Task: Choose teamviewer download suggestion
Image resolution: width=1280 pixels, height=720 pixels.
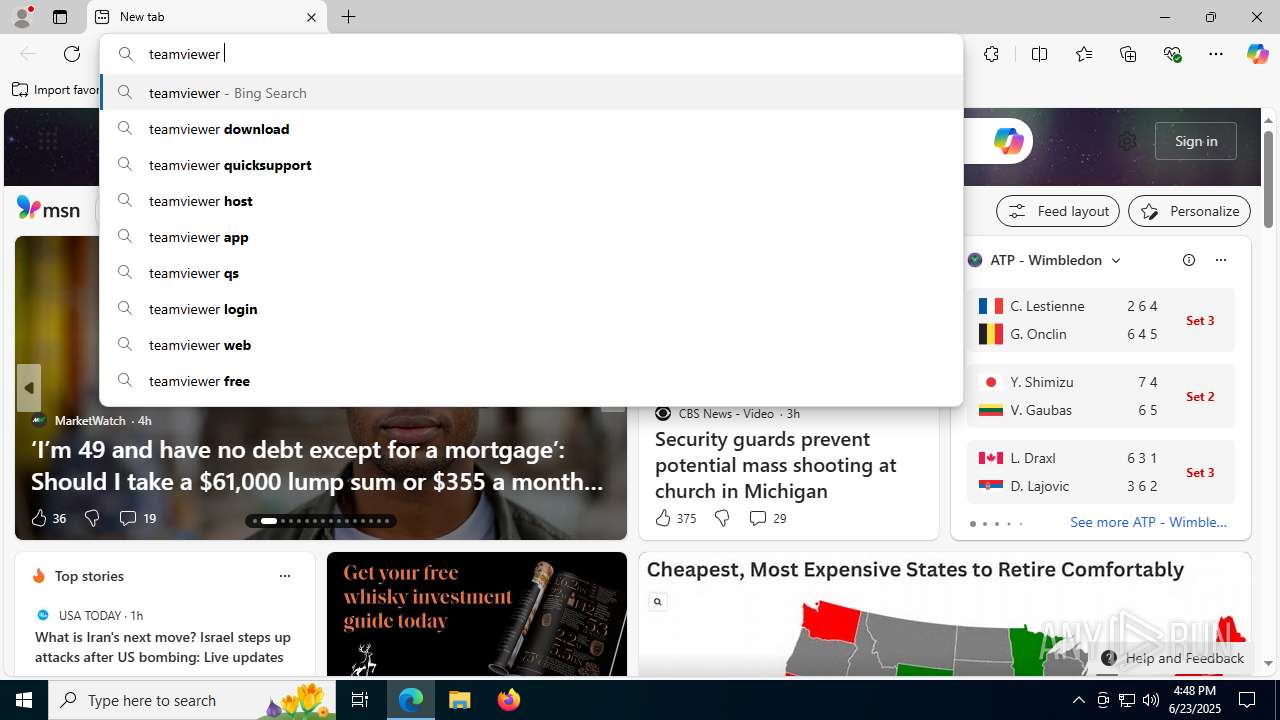Action: [531, 129]
